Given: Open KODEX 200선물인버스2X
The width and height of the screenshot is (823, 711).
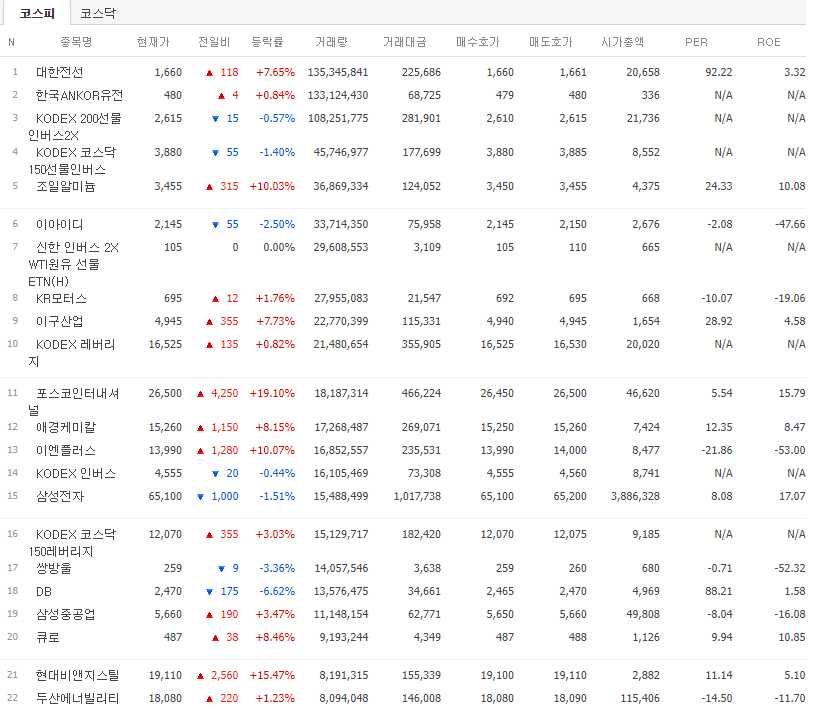Looking at the screenshot, I should point(75,127).
